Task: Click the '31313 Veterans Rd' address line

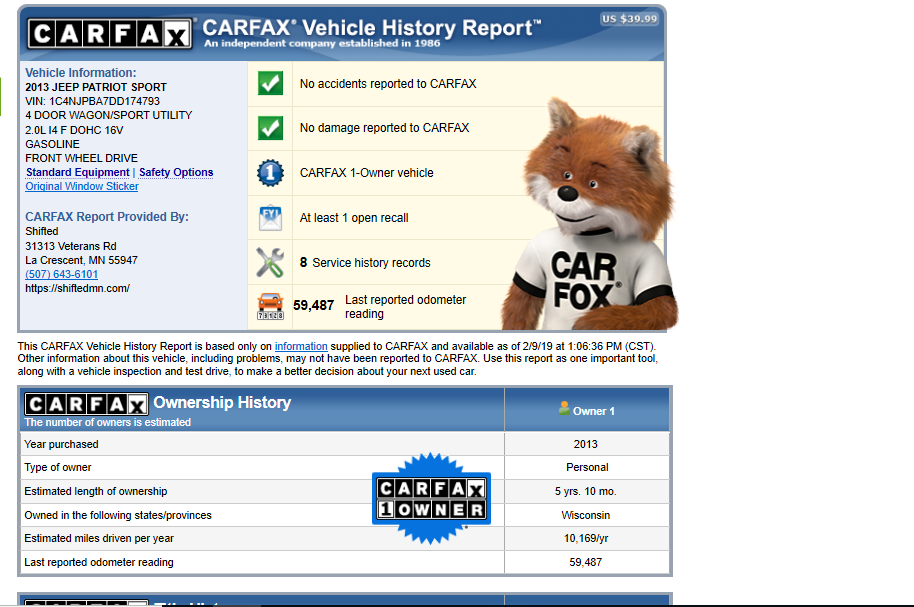Action: (71, 246)
